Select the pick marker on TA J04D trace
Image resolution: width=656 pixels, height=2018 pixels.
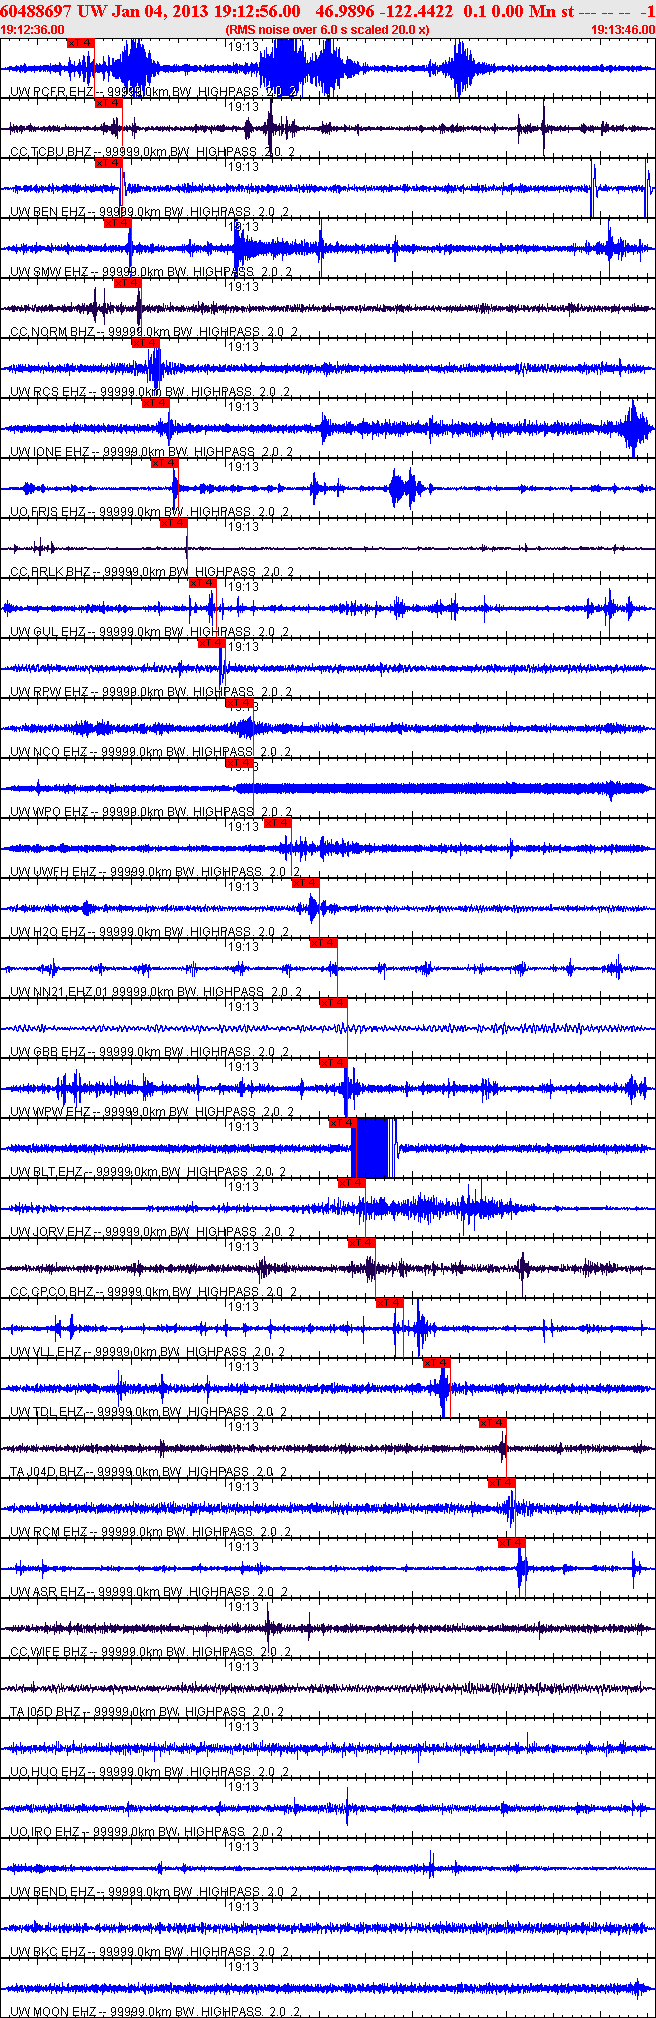coord(493,1423)
